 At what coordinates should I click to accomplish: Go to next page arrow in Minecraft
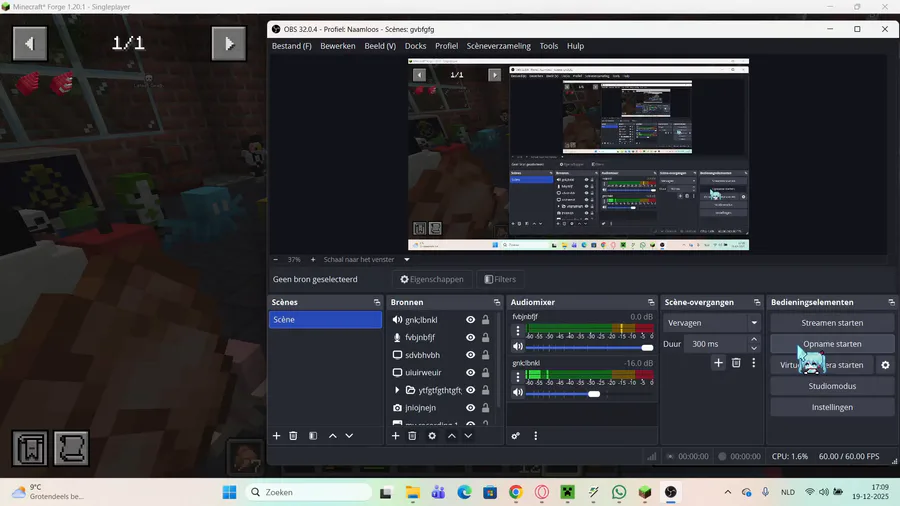229,44
